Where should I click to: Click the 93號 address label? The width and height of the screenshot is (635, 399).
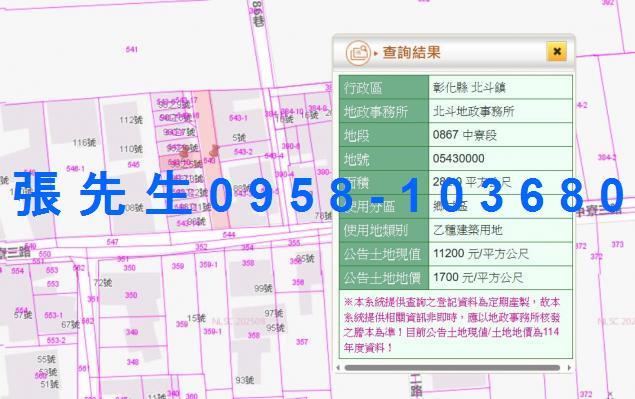pyautogui.click(x=245, y=380)
